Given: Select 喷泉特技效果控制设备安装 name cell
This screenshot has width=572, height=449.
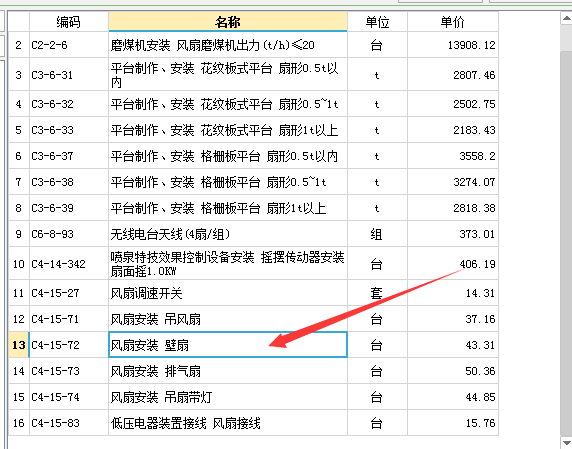Looking at the screenshot, I should 228,263.
